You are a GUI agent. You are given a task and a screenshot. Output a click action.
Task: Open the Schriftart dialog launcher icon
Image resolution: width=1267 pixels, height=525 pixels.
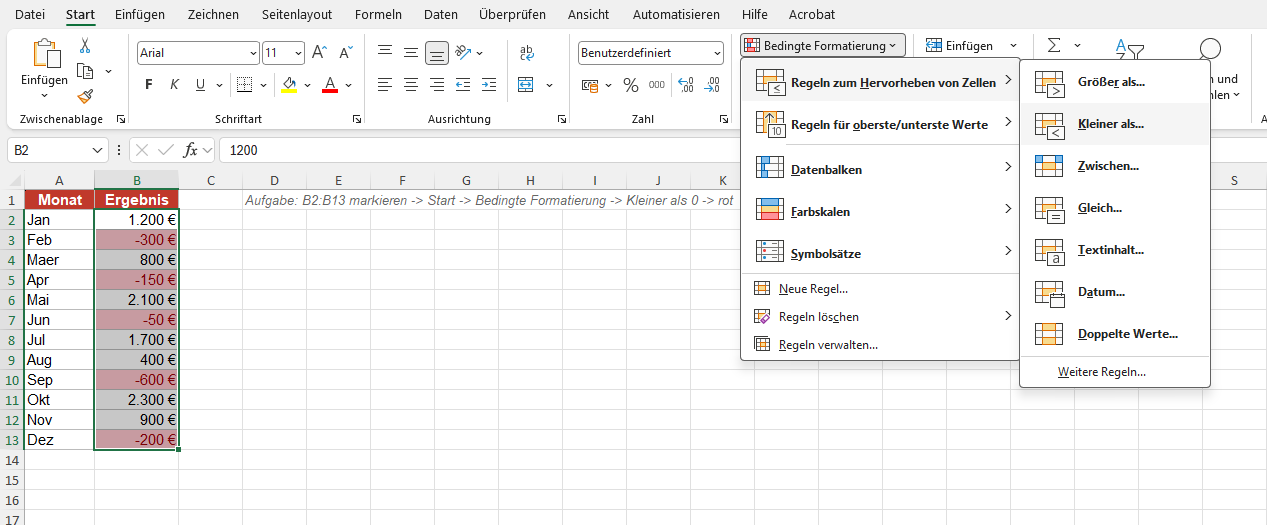[x=357, y=119]
